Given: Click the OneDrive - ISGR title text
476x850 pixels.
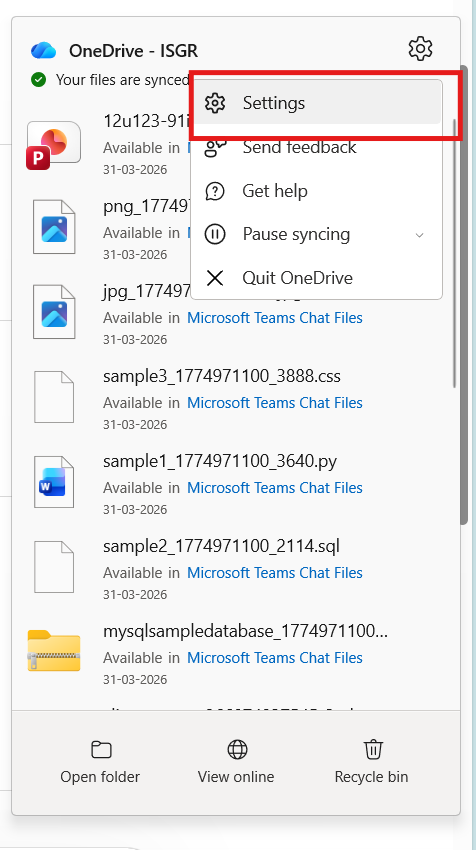Looking at the screenshot, I should click(x=133, y=51).
